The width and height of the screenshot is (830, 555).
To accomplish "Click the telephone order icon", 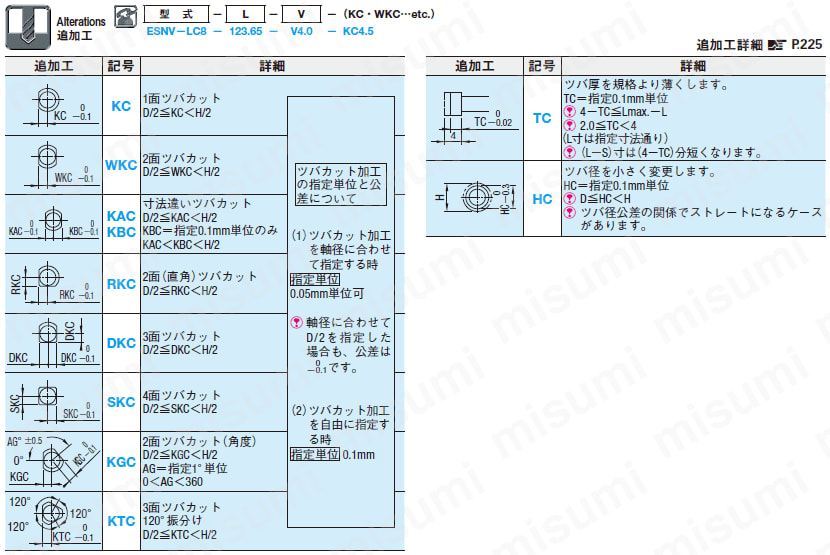I will coord(126,16).
